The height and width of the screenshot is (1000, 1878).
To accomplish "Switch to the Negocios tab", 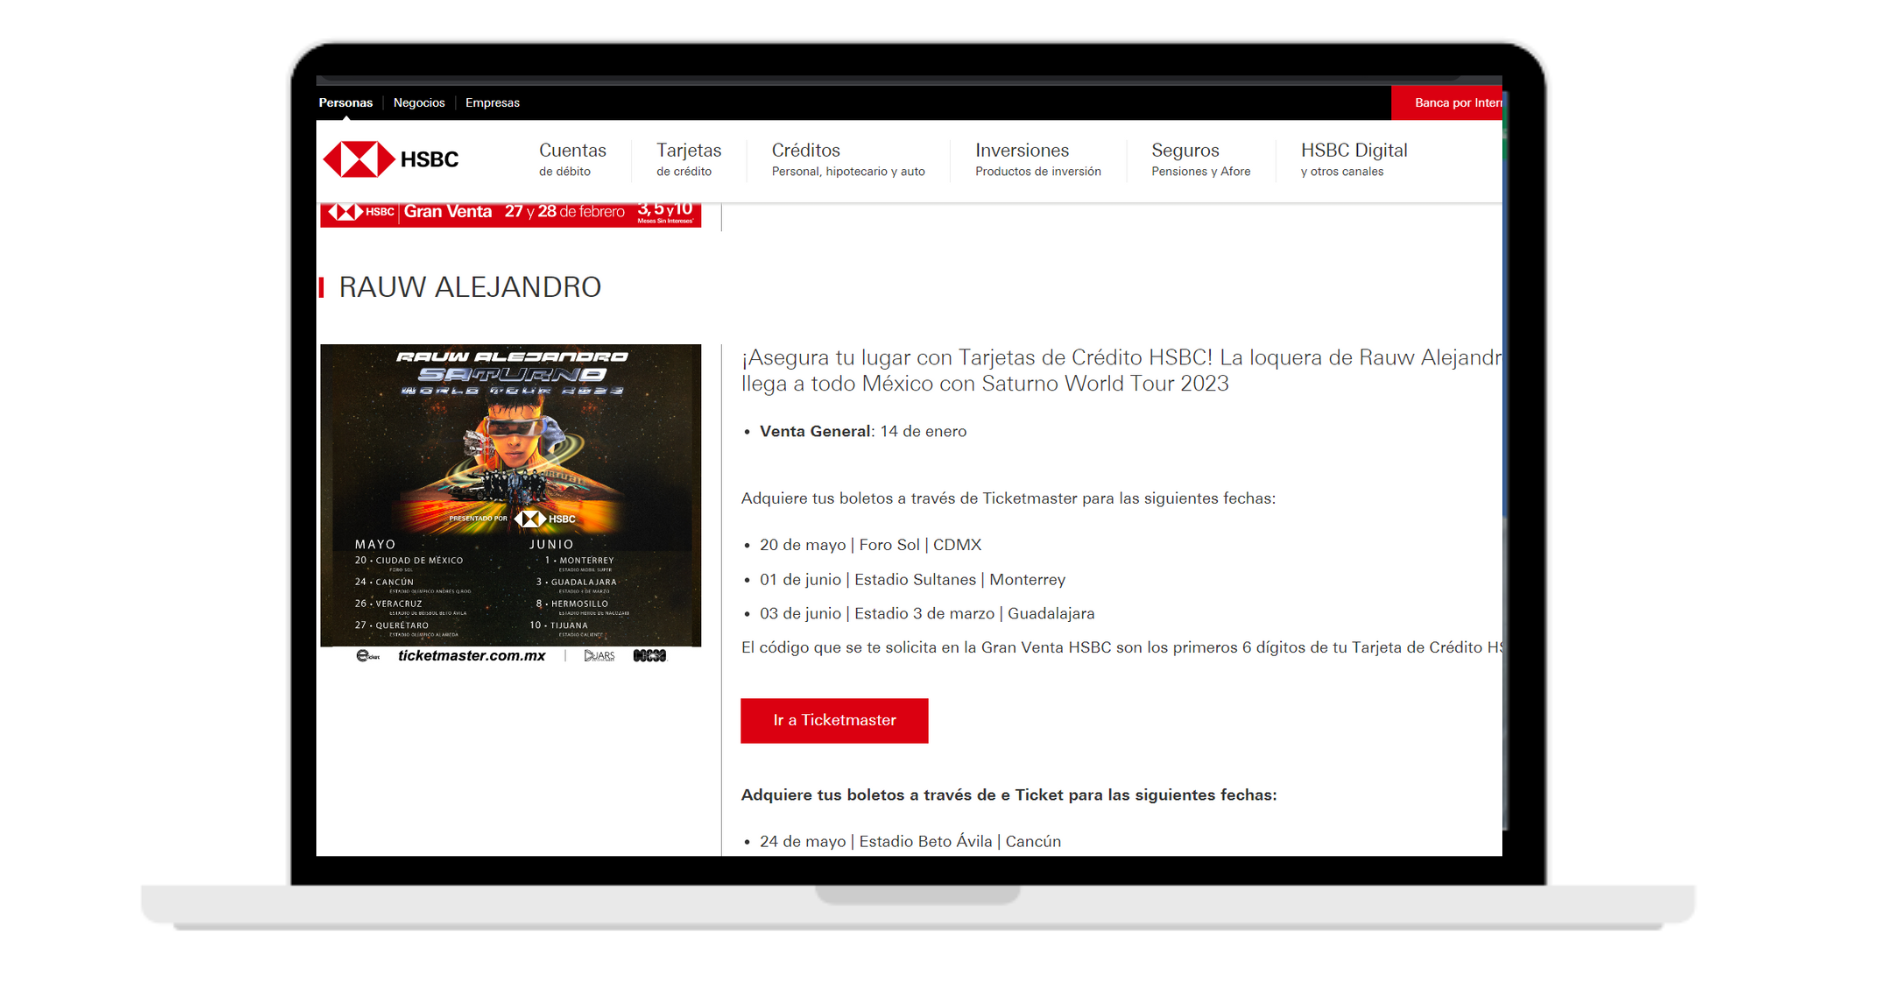I will [418, 102].
